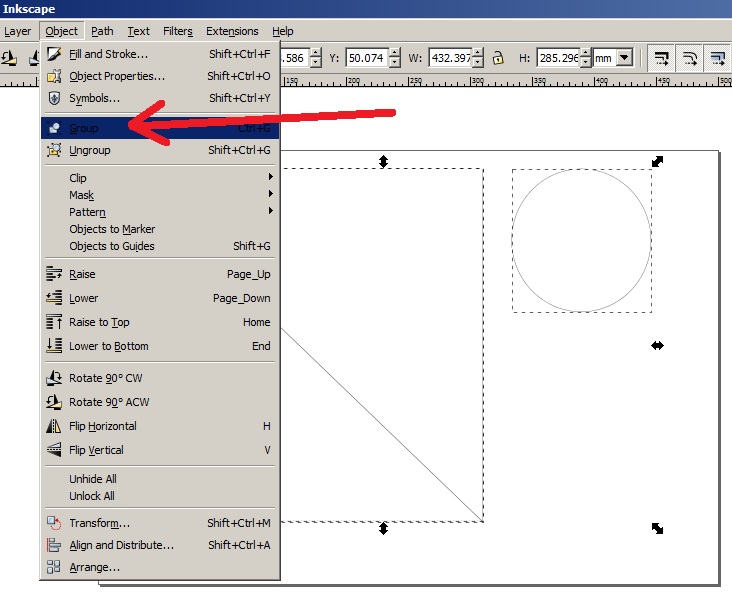732x597 pixels.
Task: Rotate selection 90° ACW
Action: [160, 402]
